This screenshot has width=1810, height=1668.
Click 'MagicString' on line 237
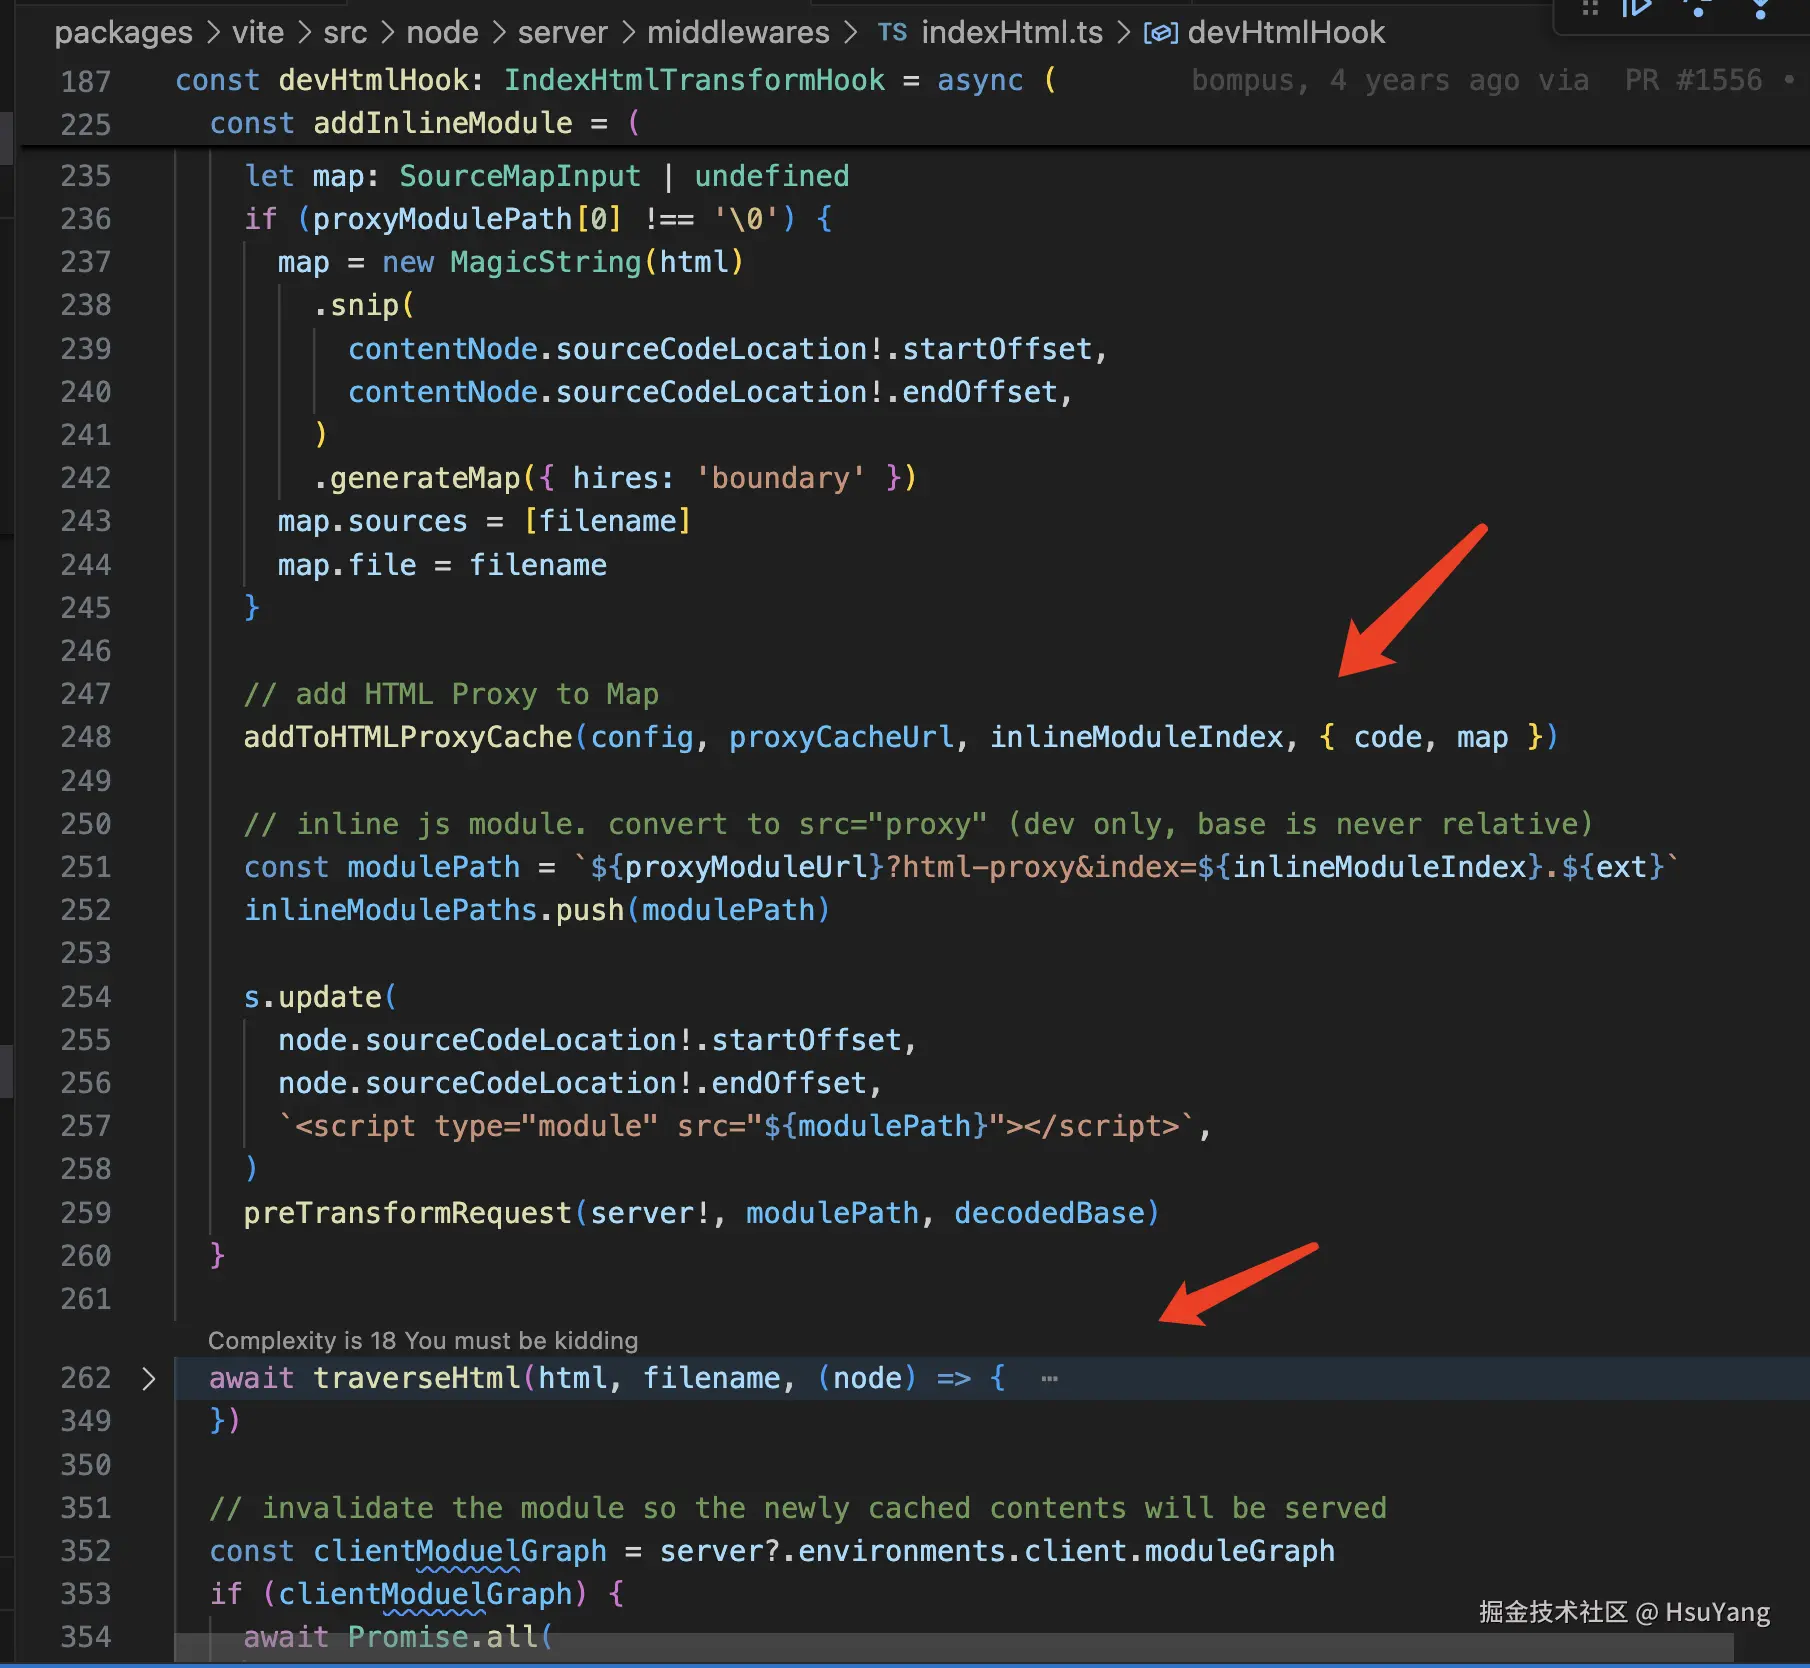546,262
